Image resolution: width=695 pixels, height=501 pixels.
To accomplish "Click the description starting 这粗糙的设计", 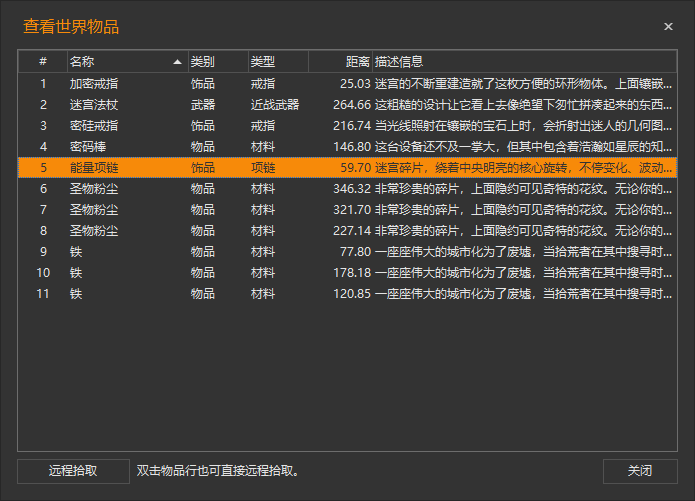I will [x=523, y=105].
